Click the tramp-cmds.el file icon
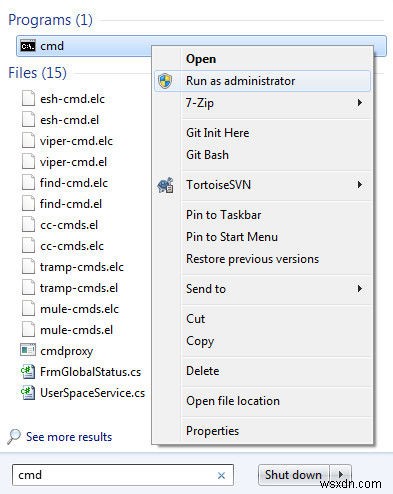This screenshot has height=494, width=393. (x=28, y=288)
